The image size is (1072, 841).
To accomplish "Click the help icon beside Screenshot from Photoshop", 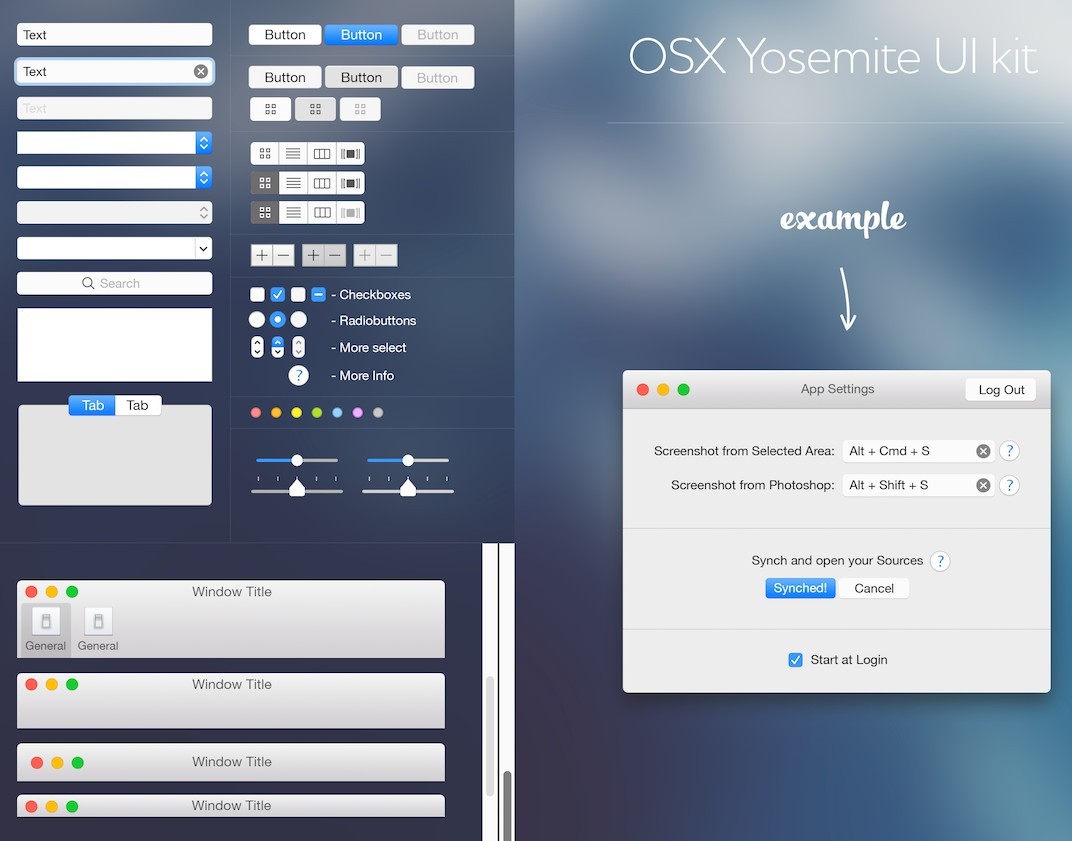I will pyautogui.click(x=1009, y=485).
